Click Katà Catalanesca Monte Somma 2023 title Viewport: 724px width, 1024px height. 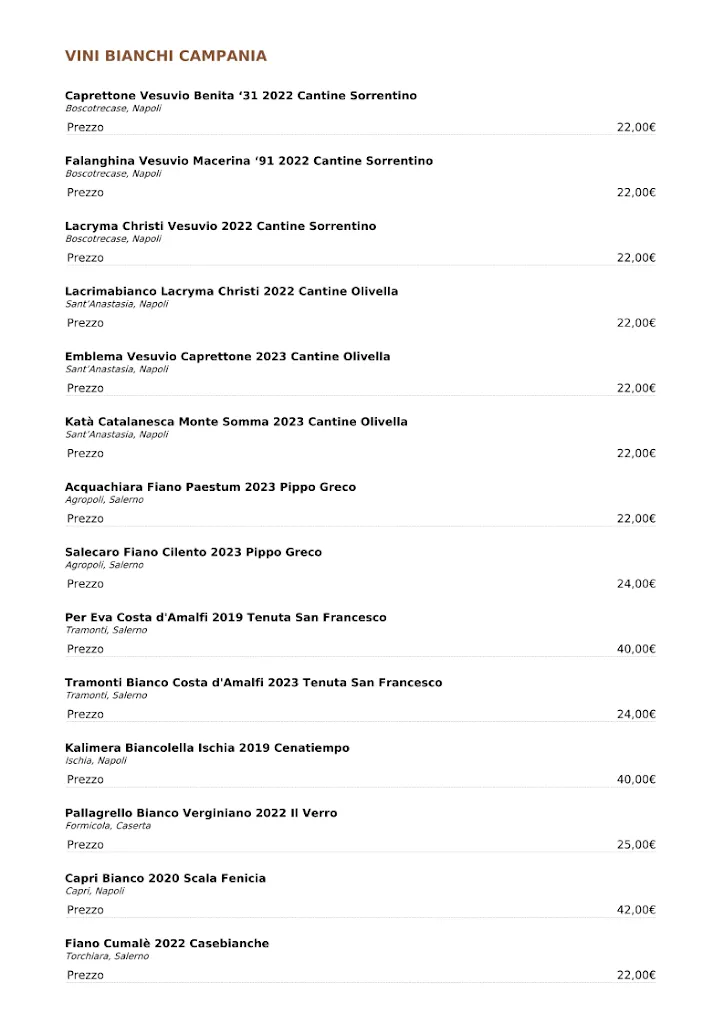(x=236, y=422)
